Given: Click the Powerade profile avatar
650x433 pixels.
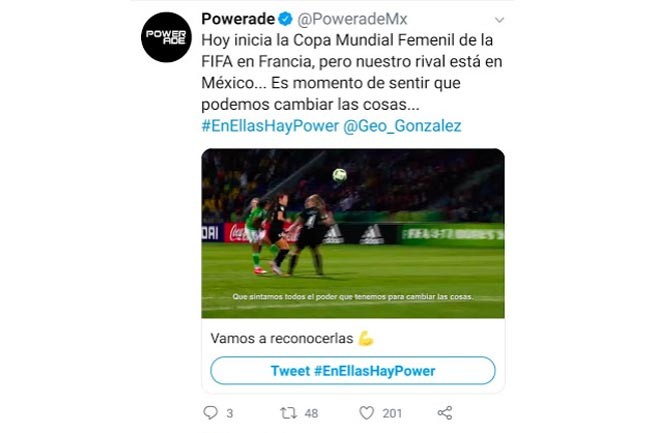Looking at the screenshot, I should point(166,37).
